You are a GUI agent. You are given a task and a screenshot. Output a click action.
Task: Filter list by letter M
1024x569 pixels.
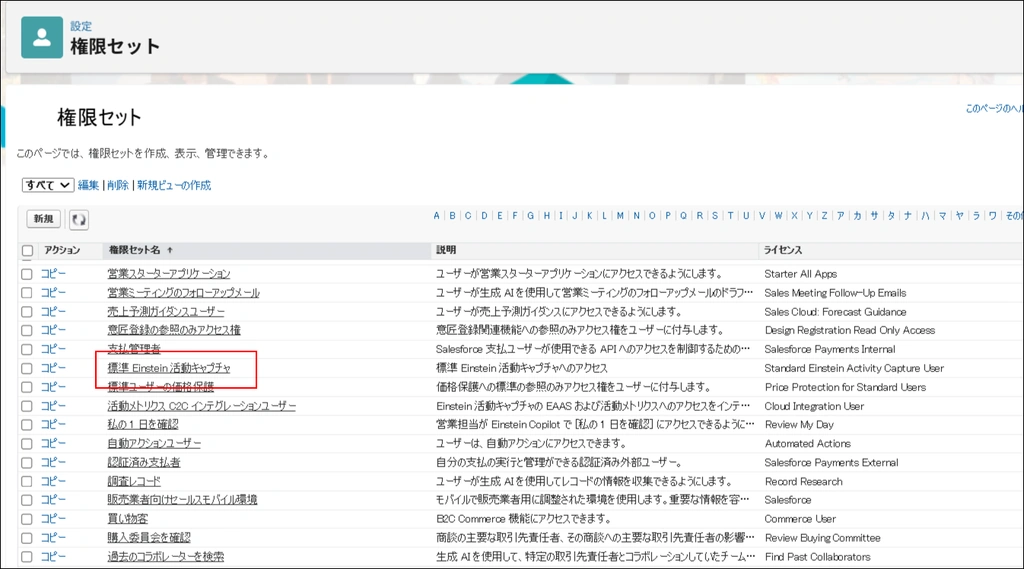[620, 215]
